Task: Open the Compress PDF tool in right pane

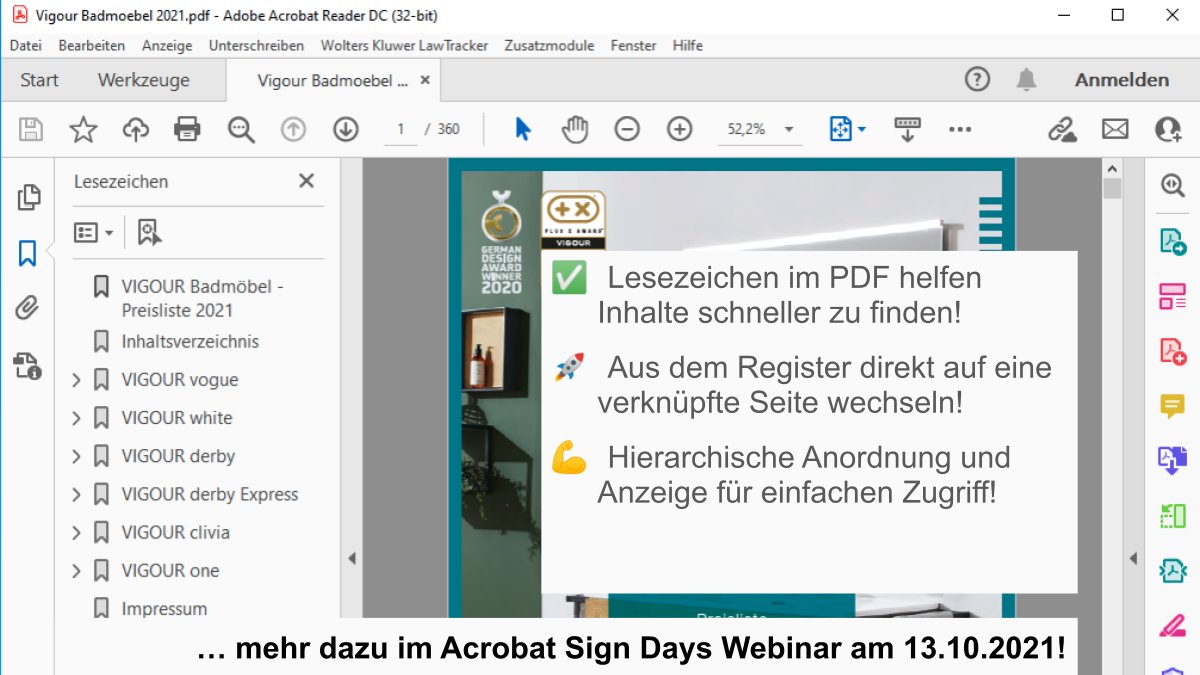Action: tap(1172, 571)
